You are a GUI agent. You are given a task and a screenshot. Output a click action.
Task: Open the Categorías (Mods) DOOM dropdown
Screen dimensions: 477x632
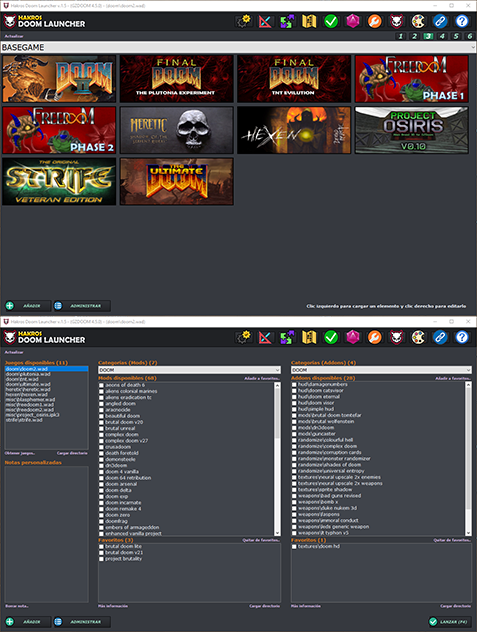point(189,370)
